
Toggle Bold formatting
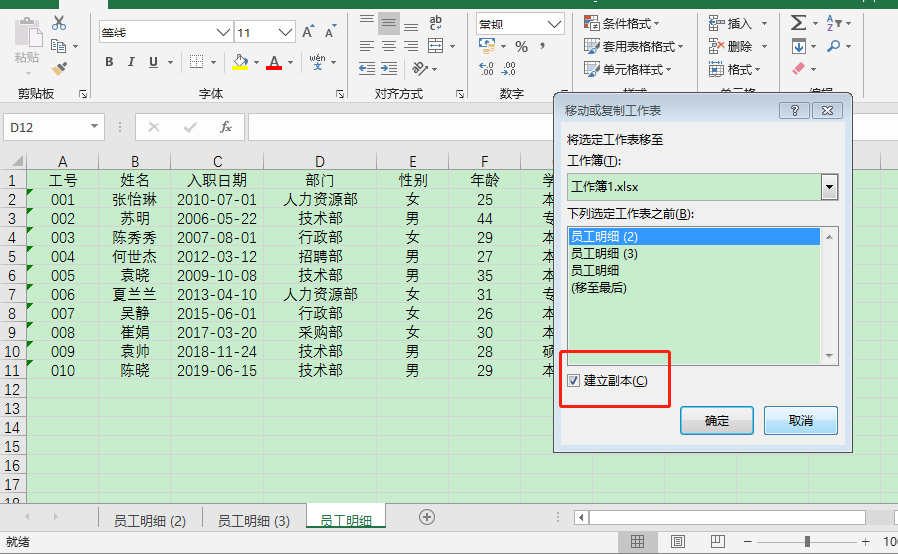pos(109,62)
